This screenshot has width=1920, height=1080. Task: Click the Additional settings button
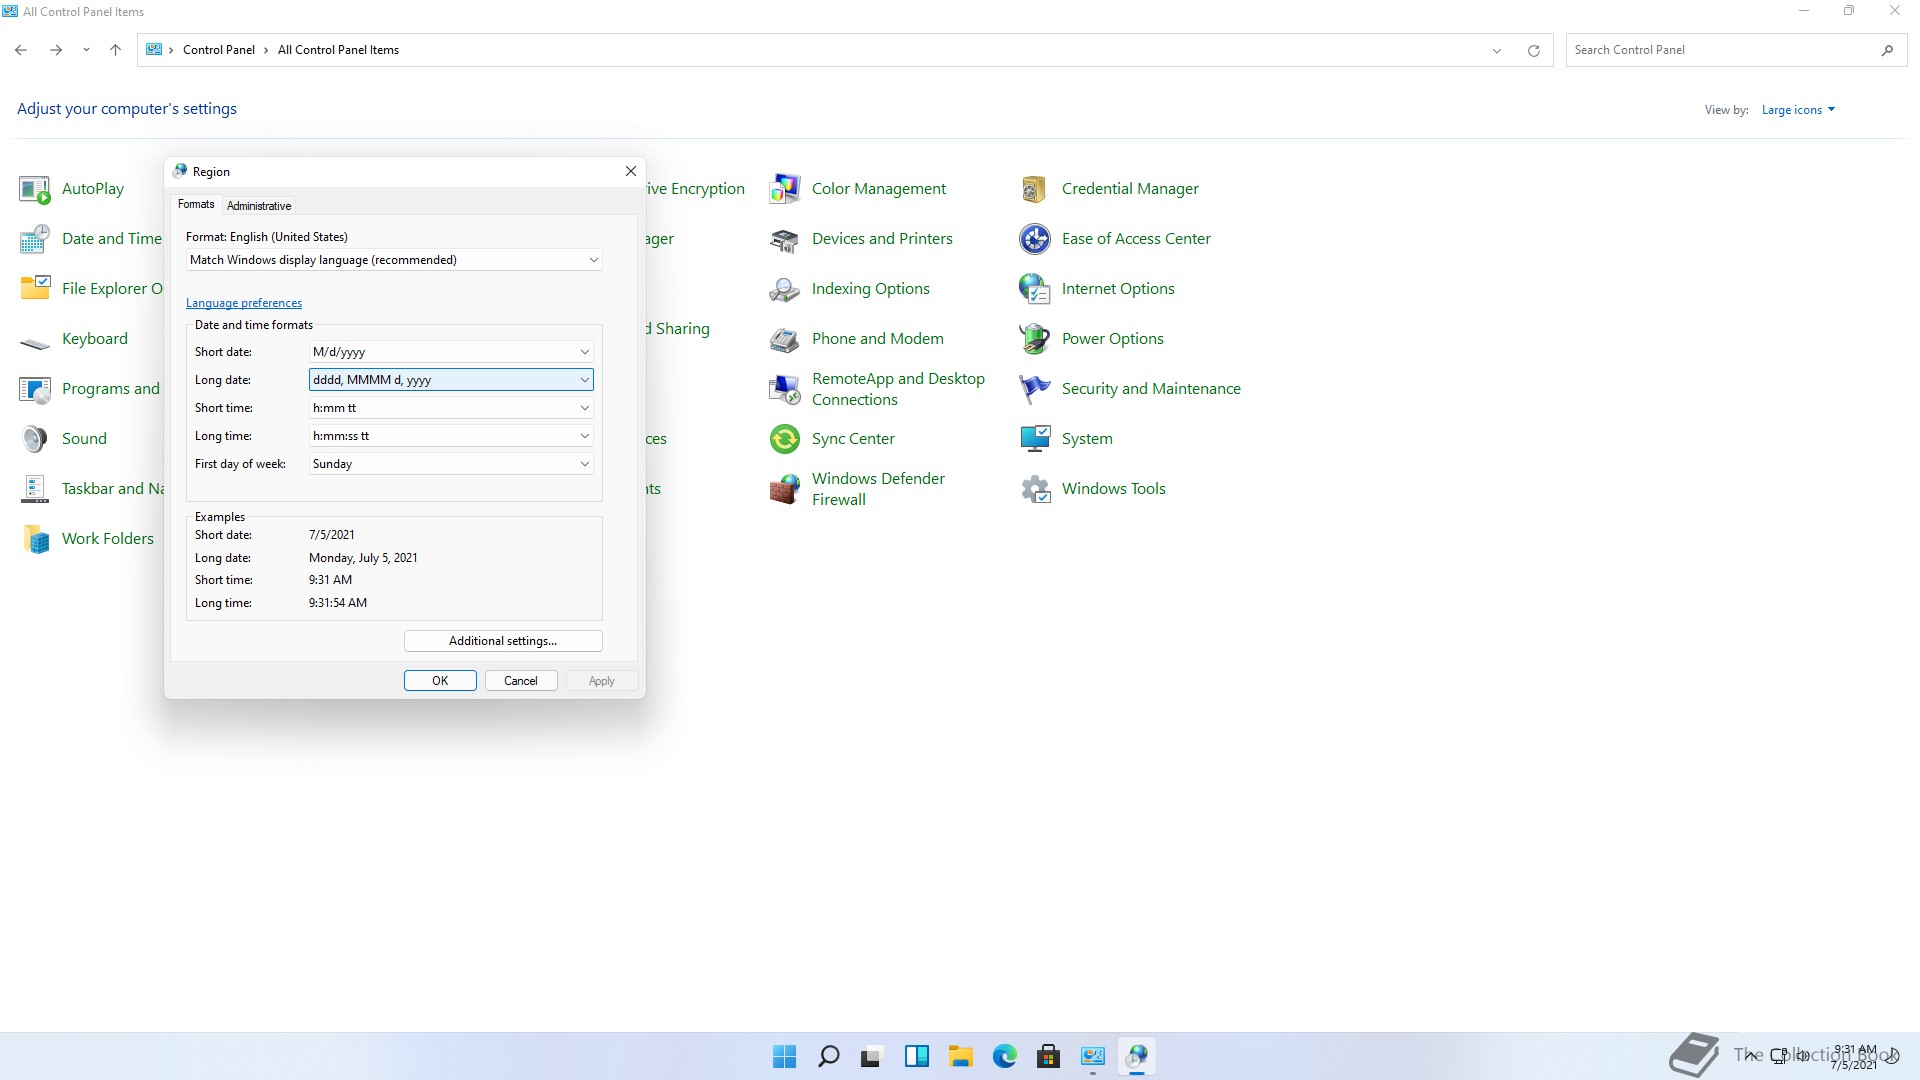(x=503, y=641)
